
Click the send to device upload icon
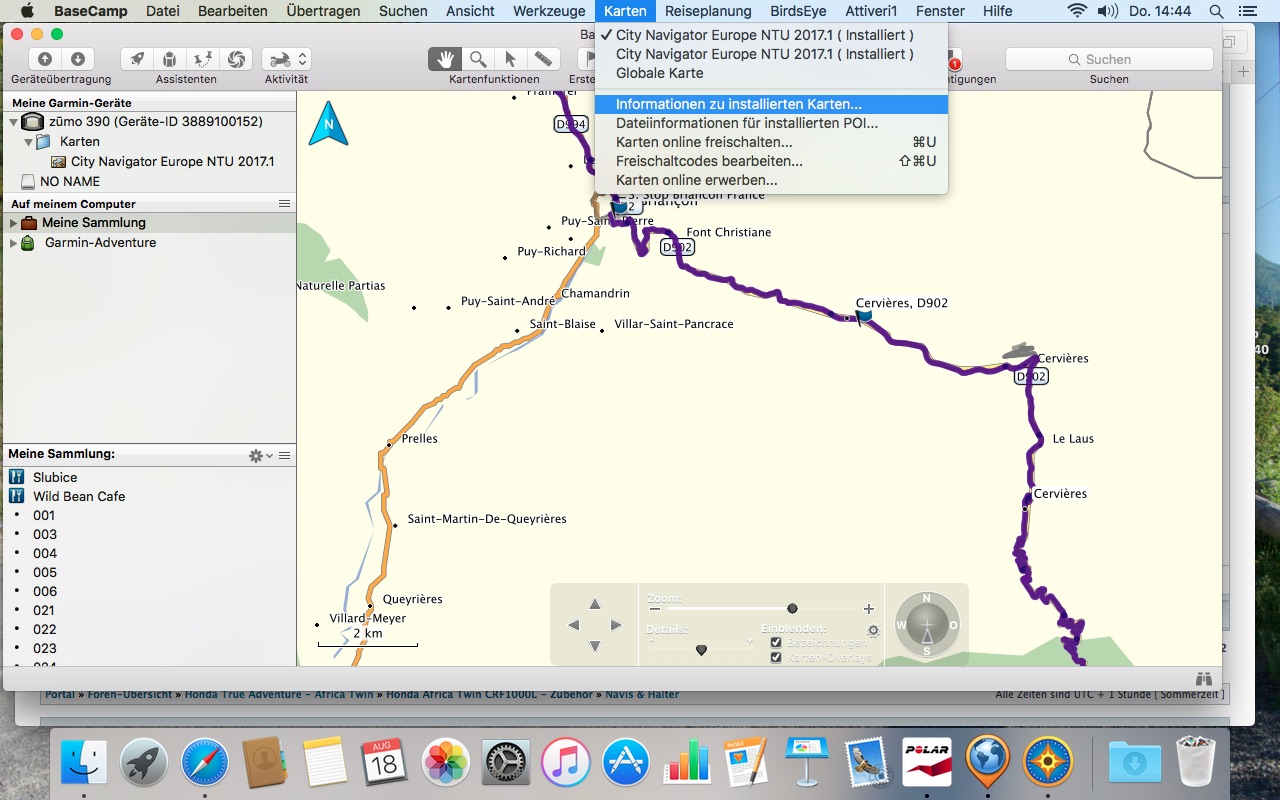44,59
